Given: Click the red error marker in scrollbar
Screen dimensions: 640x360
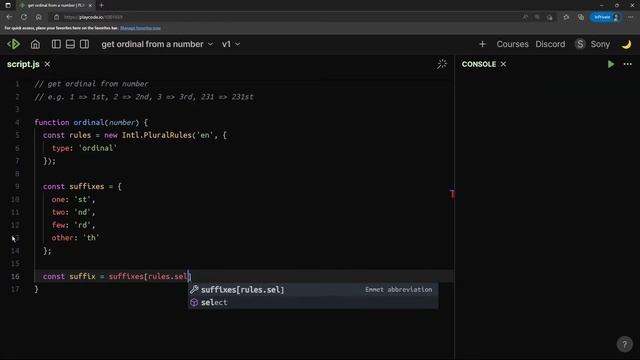Looking at the screenshot, I should (452, 194).
